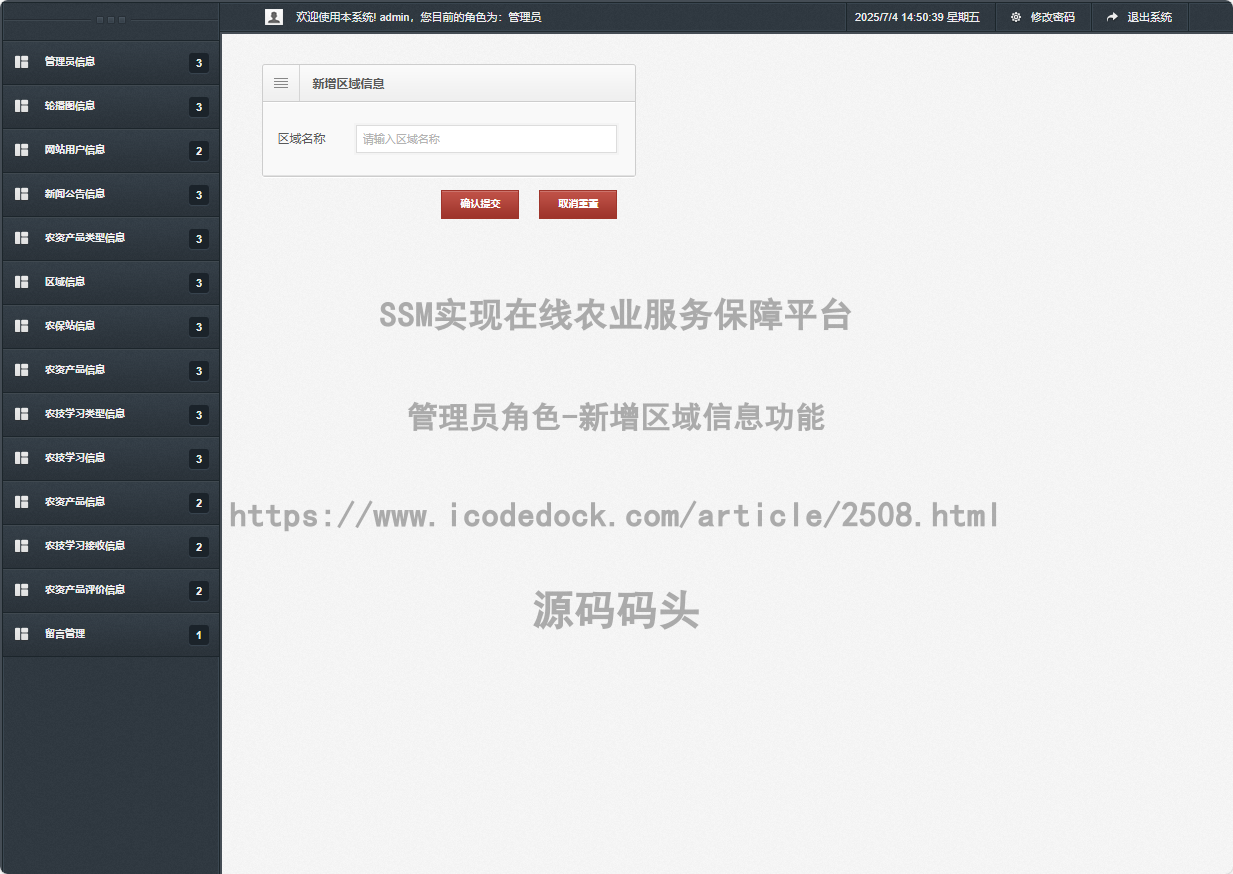Click the 农资产品评价信息 sidebar icon
Screen dimensions: 1233x874
click(21, 590)
